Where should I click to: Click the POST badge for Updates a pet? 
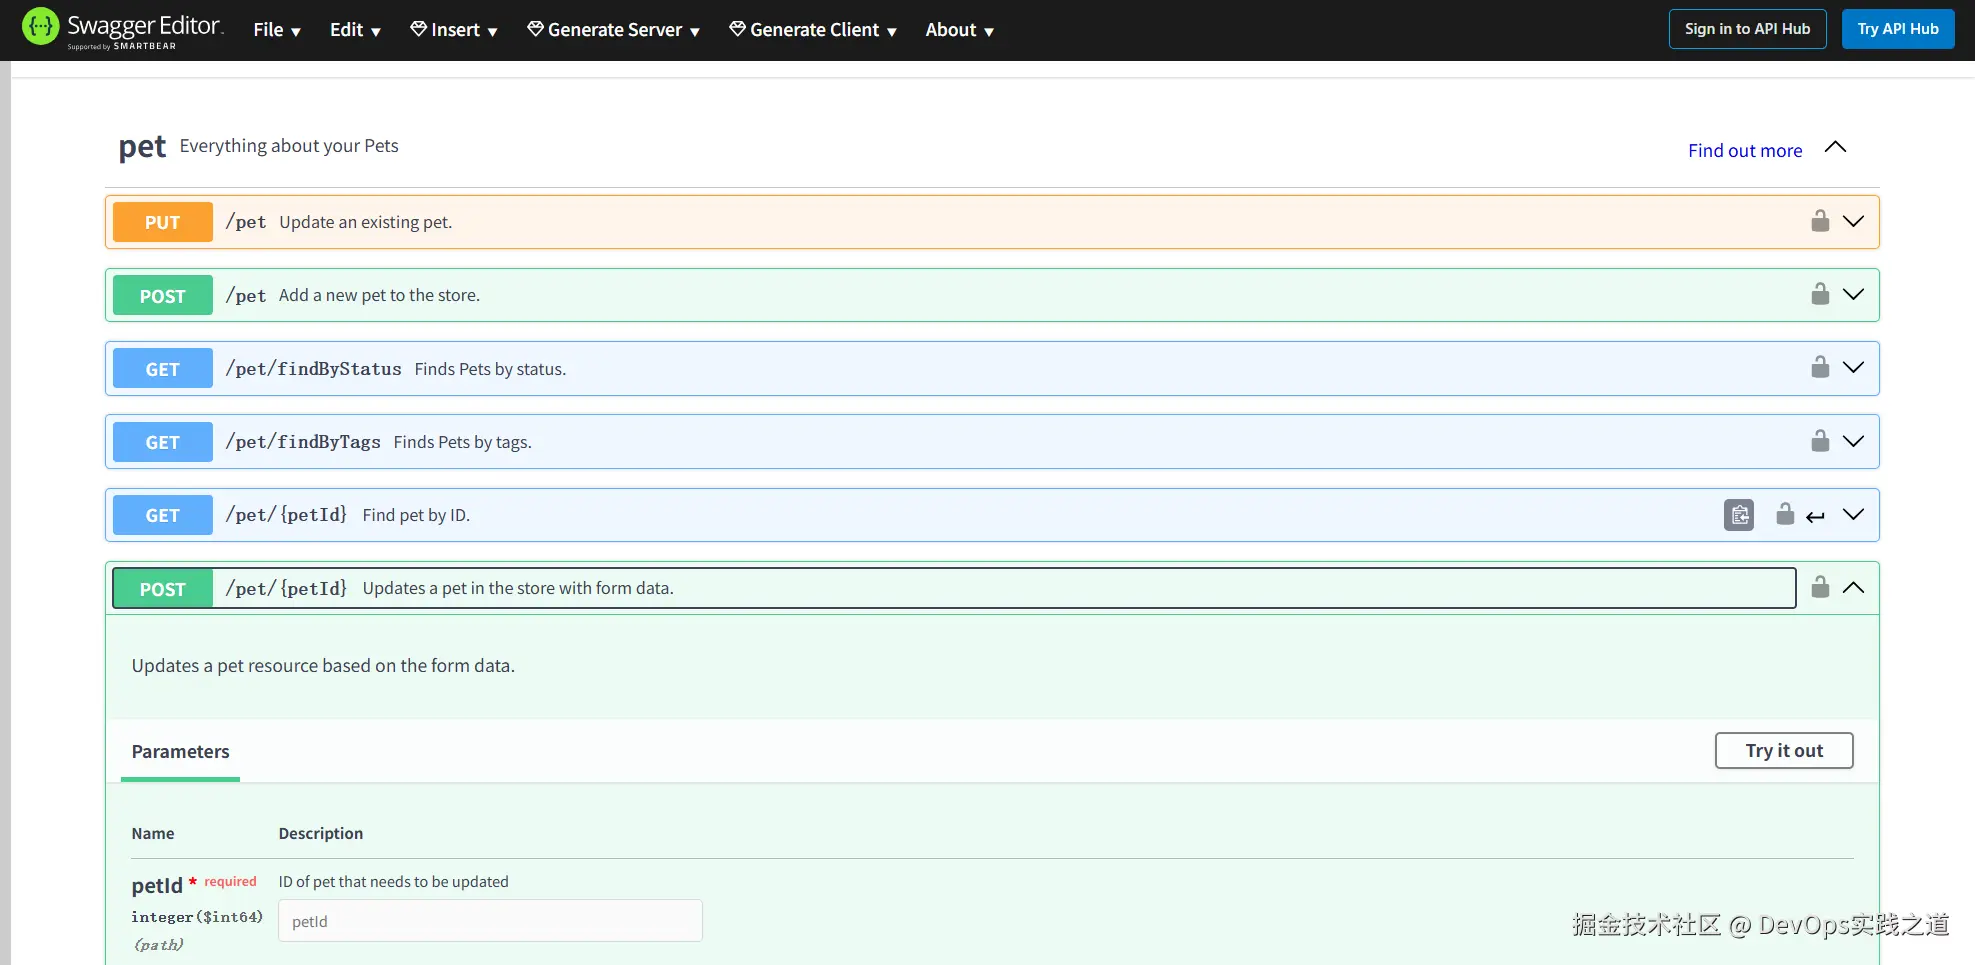163,588
